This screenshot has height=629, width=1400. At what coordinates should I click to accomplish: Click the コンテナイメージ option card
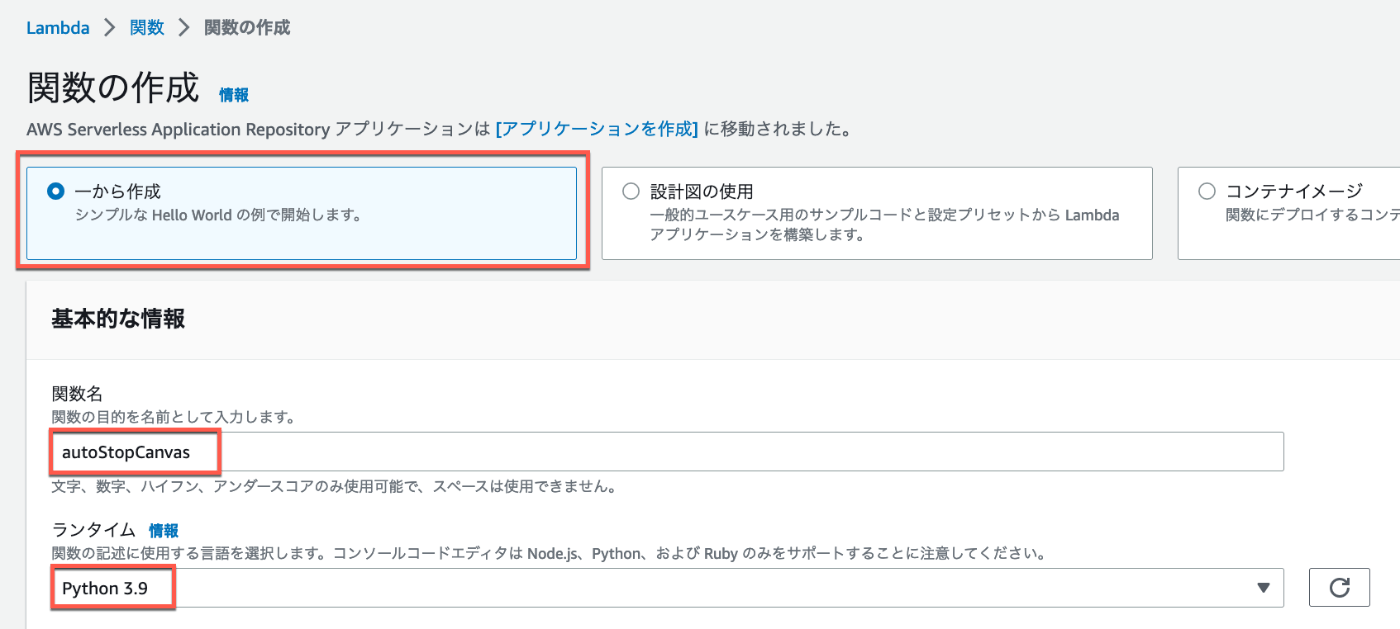pyautogui.click(x=1300, y=213)
